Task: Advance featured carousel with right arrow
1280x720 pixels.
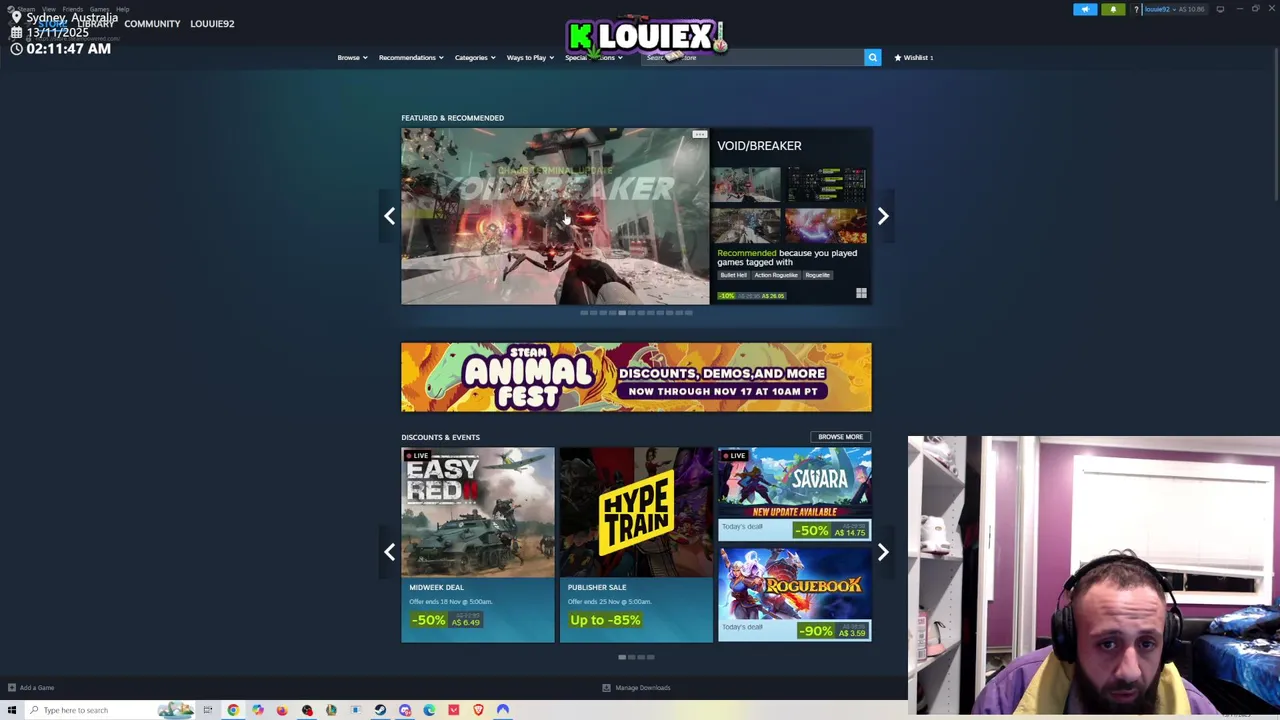Action: point(883,216)
